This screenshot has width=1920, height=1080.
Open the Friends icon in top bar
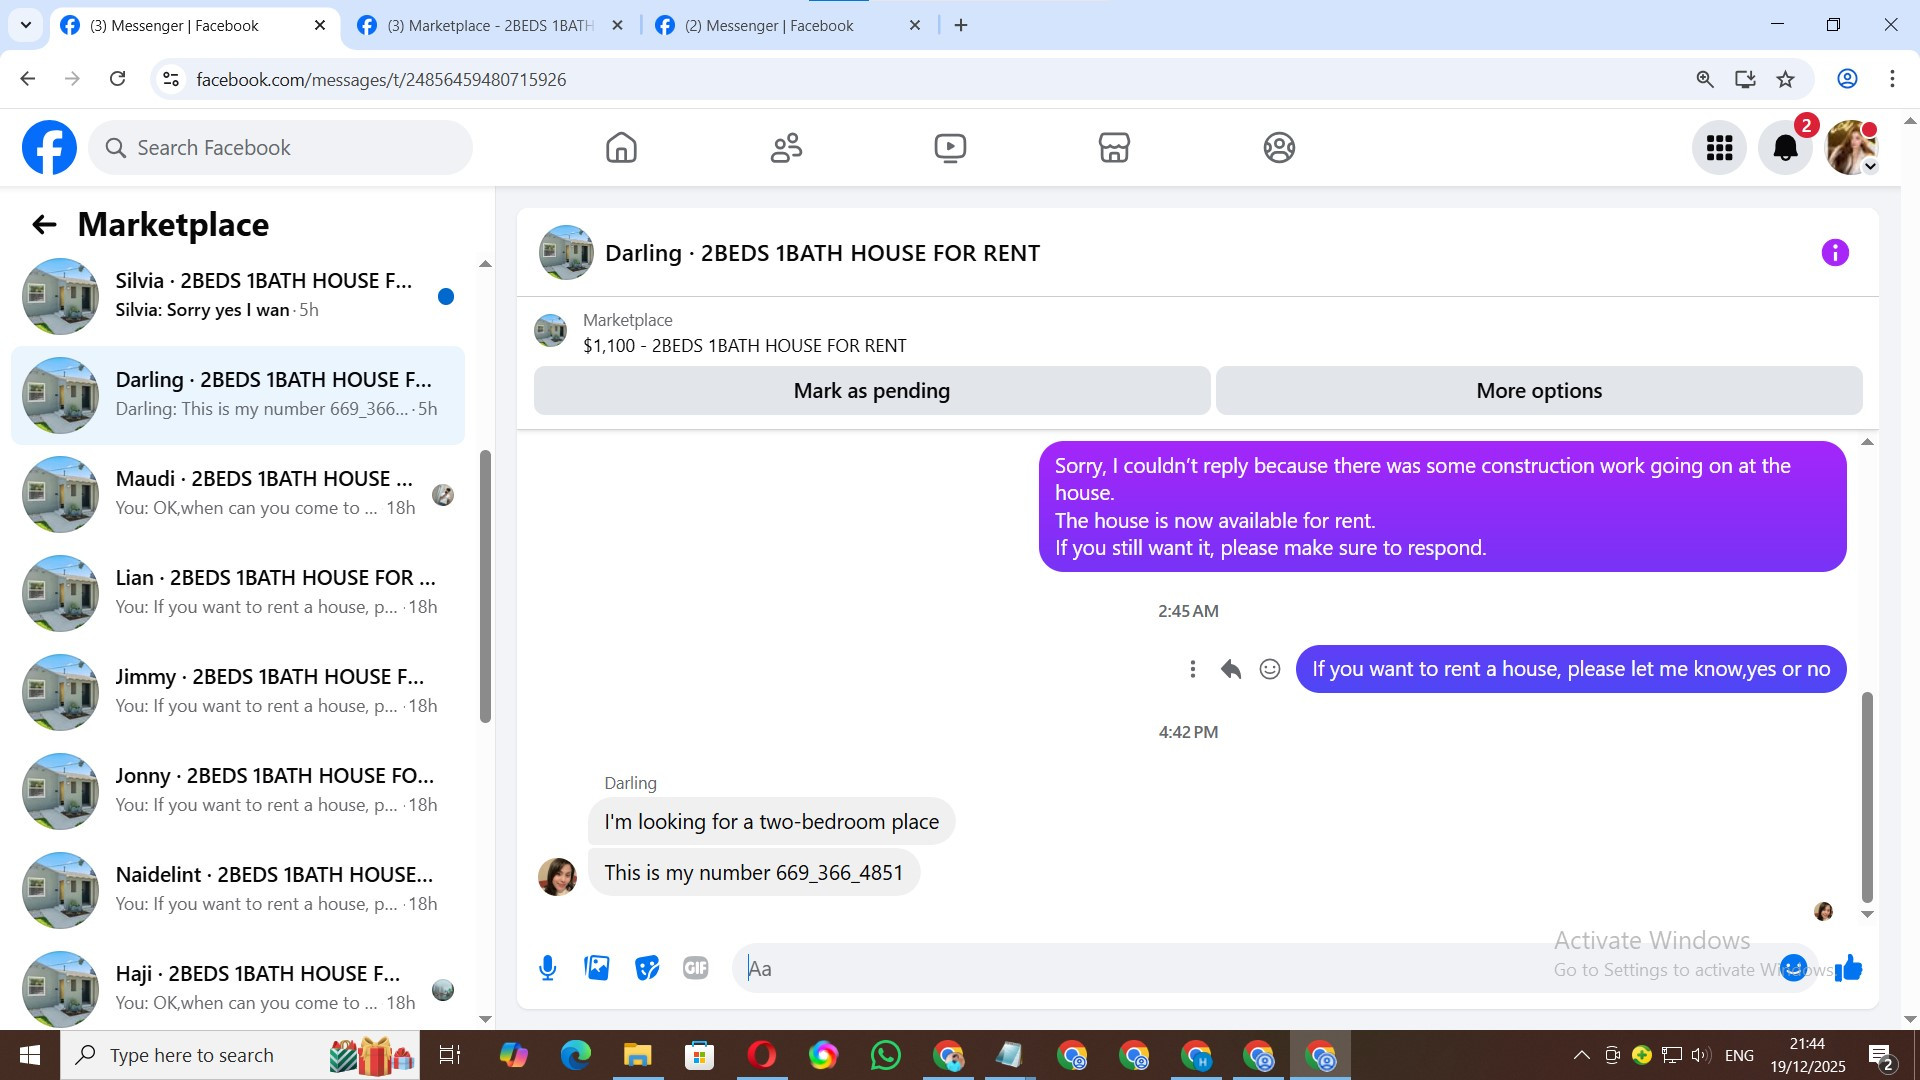786,148
